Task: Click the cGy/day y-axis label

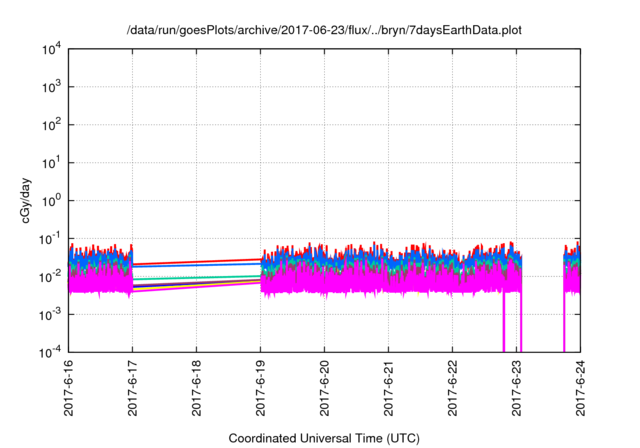Action: point(26,200)
